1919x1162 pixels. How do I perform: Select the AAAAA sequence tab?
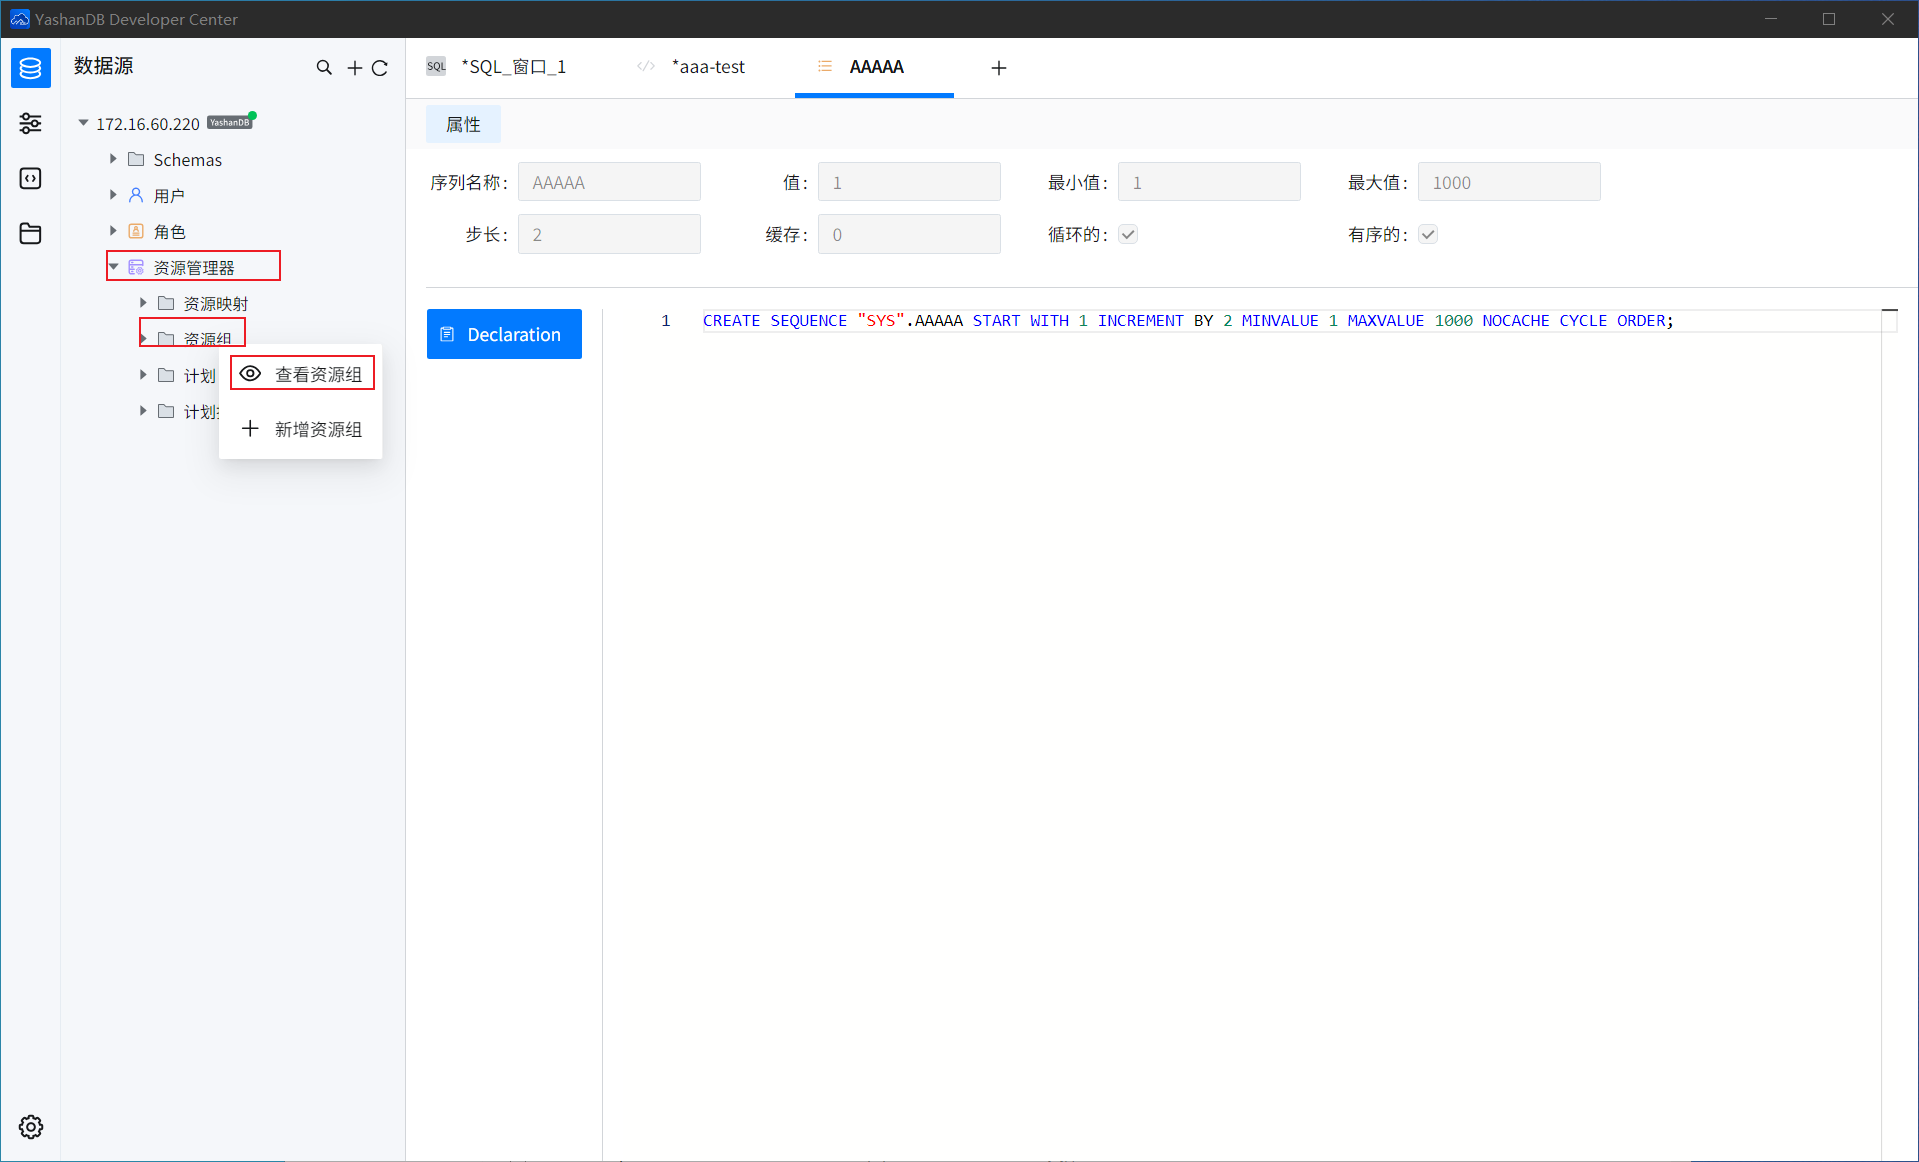coord(874,67)
